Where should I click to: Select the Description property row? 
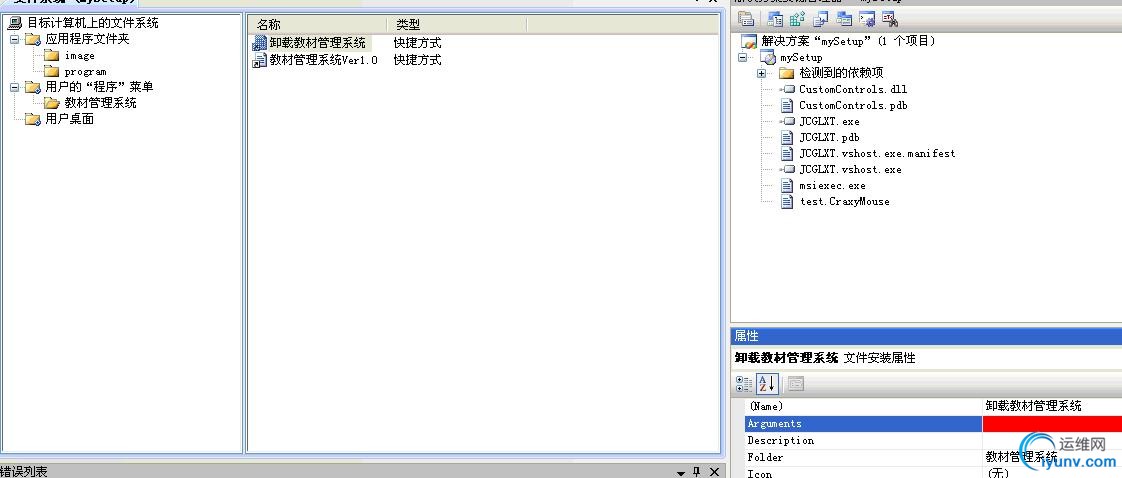pyautogui.click(x=933, y=441)
